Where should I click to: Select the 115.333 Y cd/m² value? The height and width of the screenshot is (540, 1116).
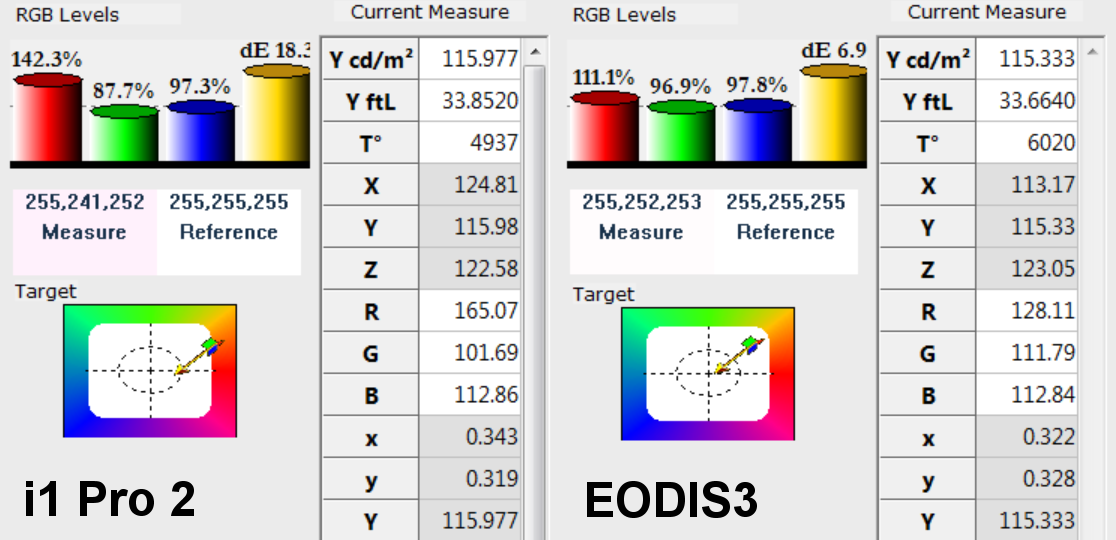click(x=1027, y=59)
